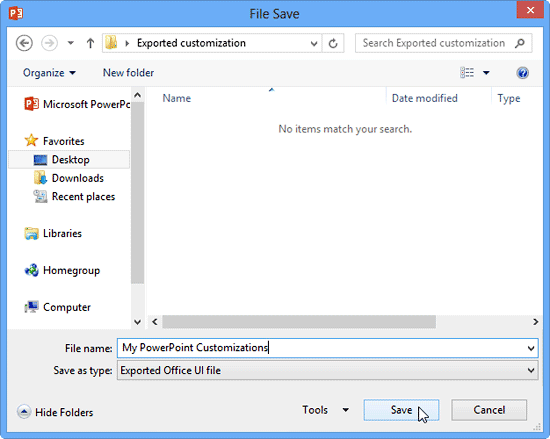Open the Downloads folder
This screenshot has width=550, height=439.
[69, 178]
